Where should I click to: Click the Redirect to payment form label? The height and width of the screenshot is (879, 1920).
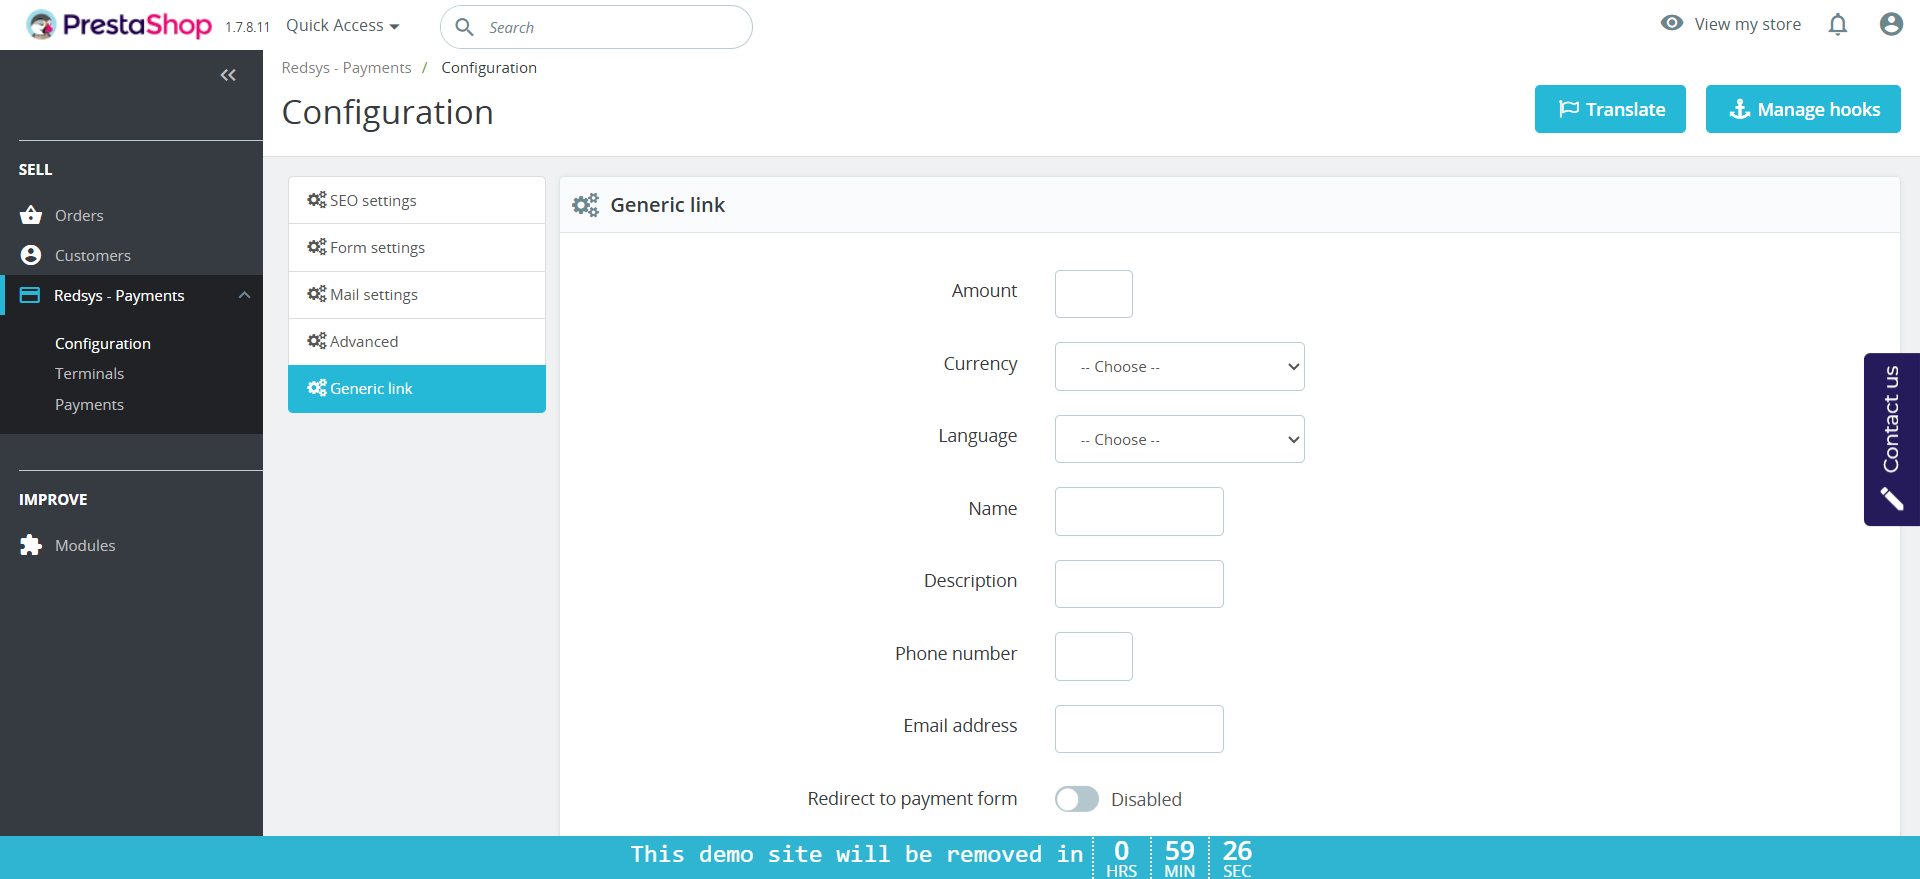point(912,798)
